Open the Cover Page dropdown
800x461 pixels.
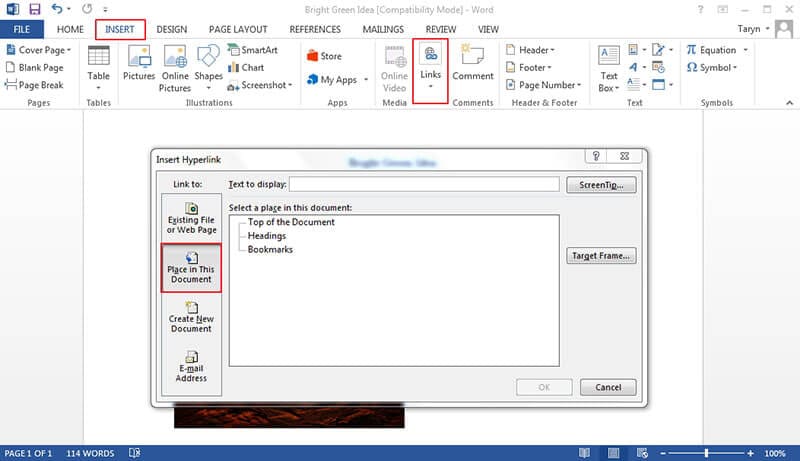[x=39, y=50]
